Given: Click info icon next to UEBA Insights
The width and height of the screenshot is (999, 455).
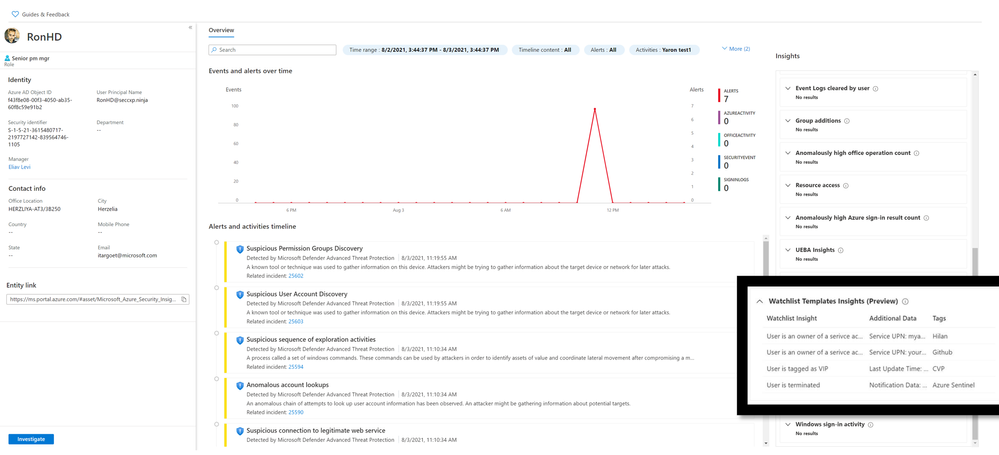Looking at the screenshot, I should (x=841, y=250).
